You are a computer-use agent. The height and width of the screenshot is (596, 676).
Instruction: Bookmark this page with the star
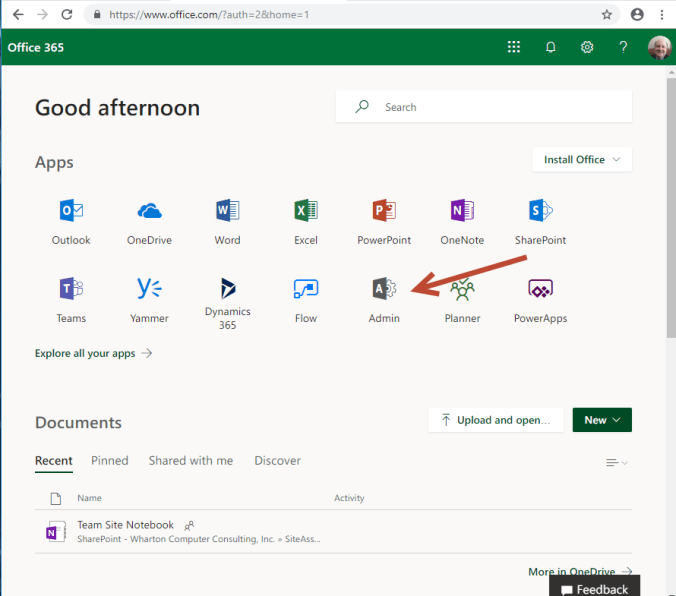(607, 15)
